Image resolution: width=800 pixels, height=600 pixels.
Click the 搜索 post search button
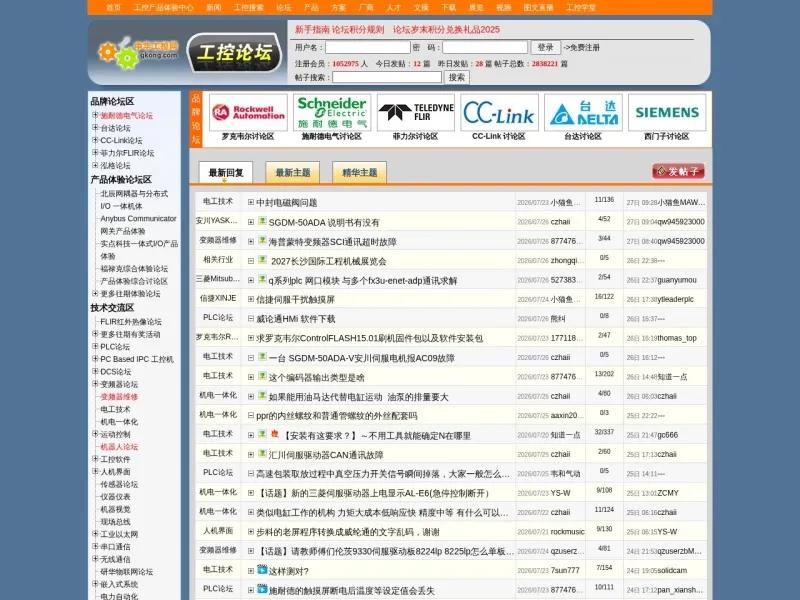457,77
